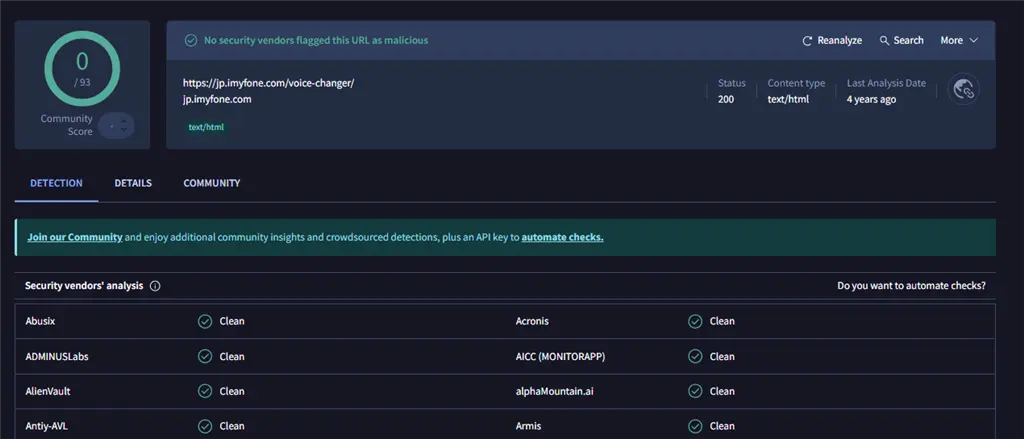Toggle the Community Score vote control
The image size is (1024, 439).
(116, 126)
